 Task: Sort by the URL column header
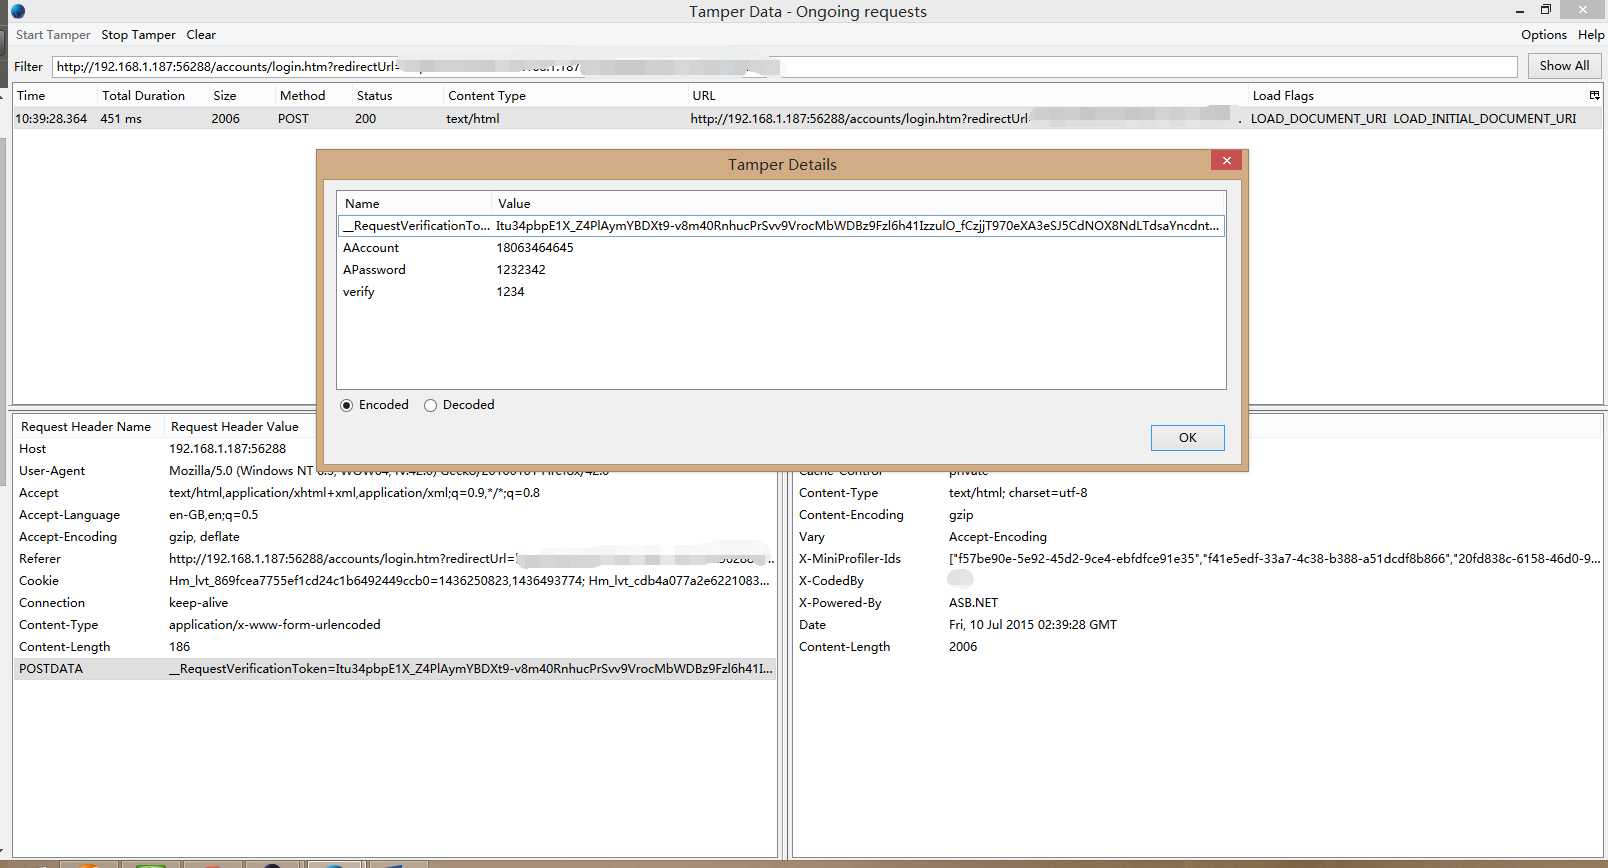coord(967,96)
